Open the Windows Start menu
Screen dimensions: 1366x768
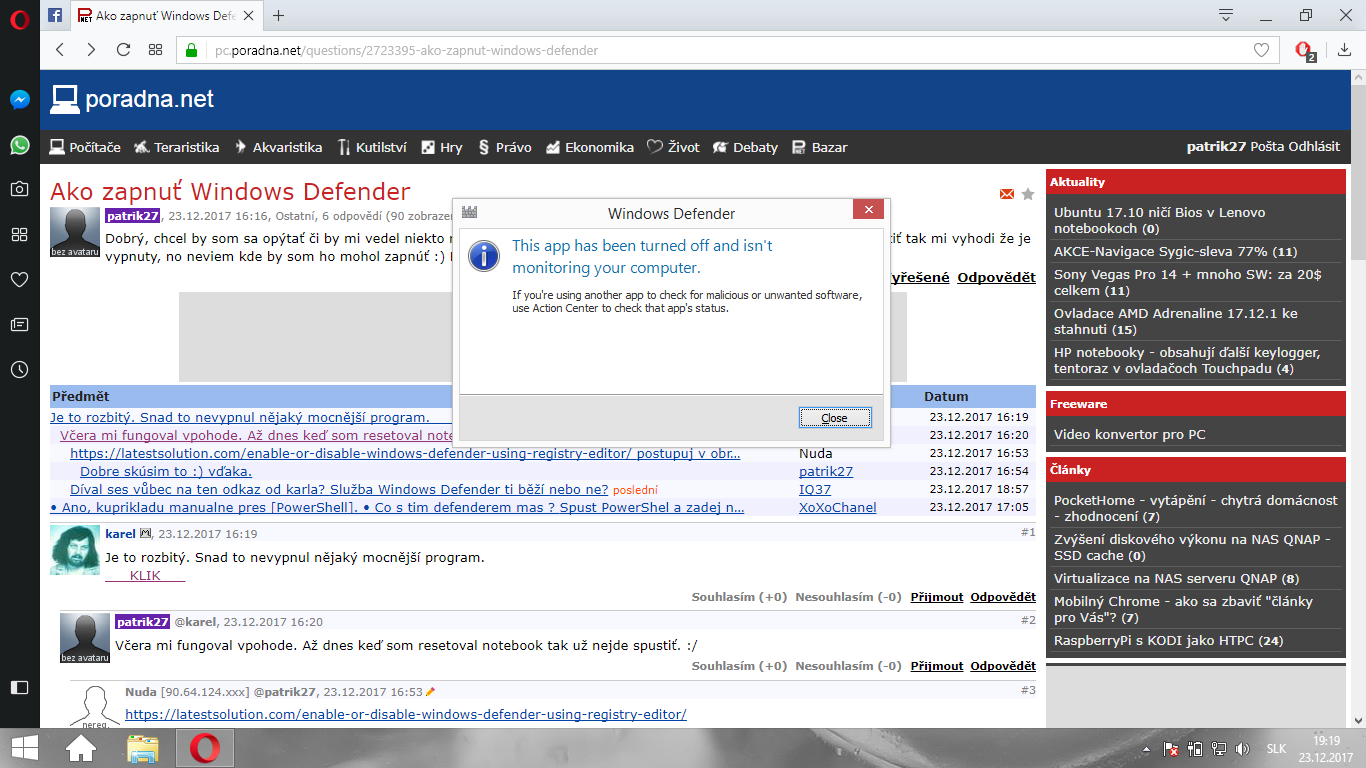[x=25, y=747]
